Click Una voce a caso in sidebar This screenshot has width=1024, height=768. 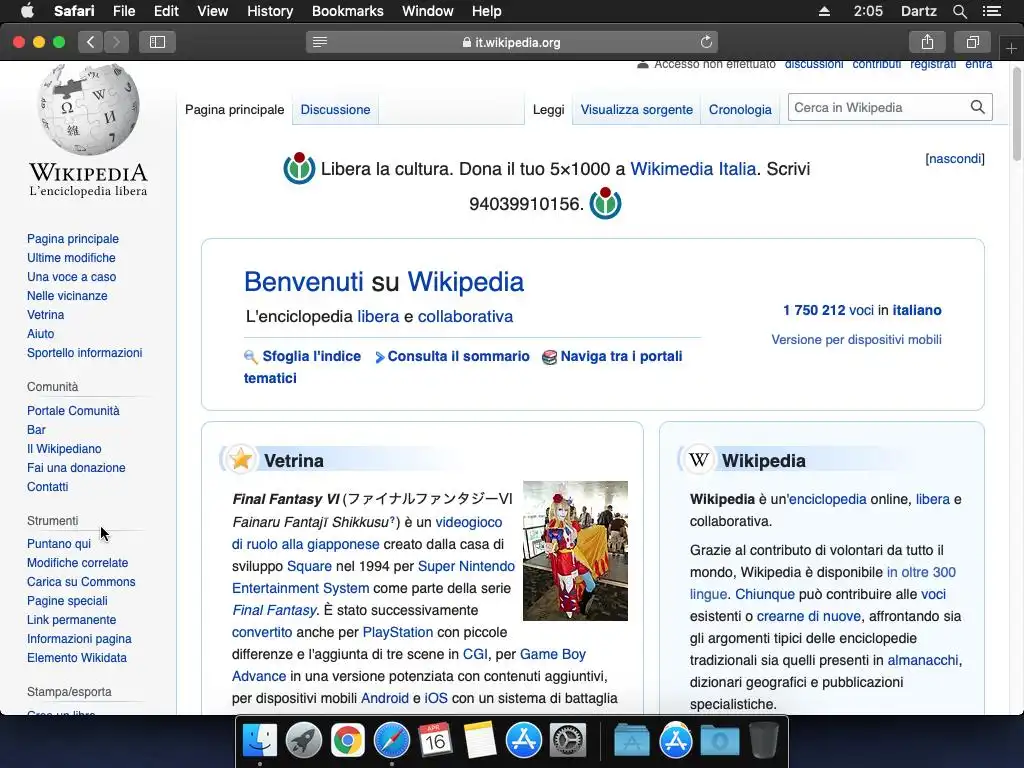point(71,277)
